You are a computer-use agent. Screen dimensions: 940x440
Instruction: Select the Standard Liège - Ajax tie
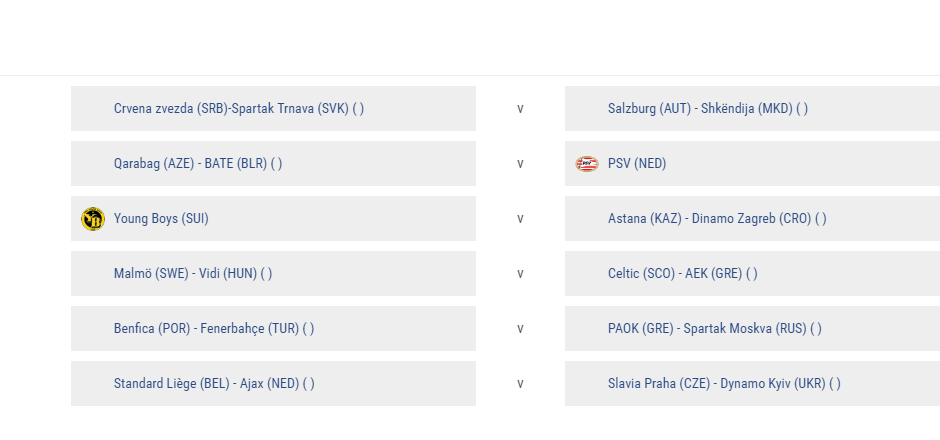pos(214,384)
